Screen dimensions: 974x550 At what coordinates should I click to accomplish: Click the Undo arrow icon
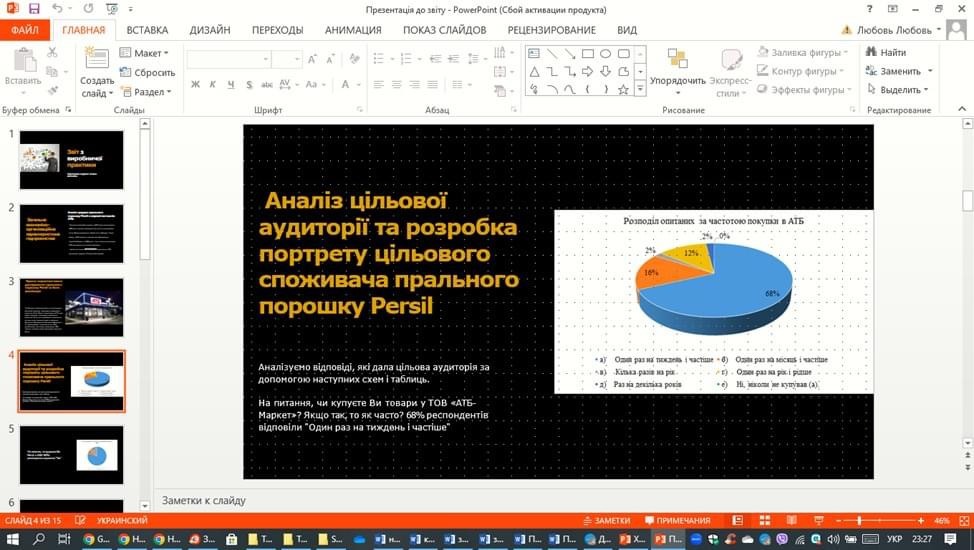pyautogui.click(x=57, y=8)
